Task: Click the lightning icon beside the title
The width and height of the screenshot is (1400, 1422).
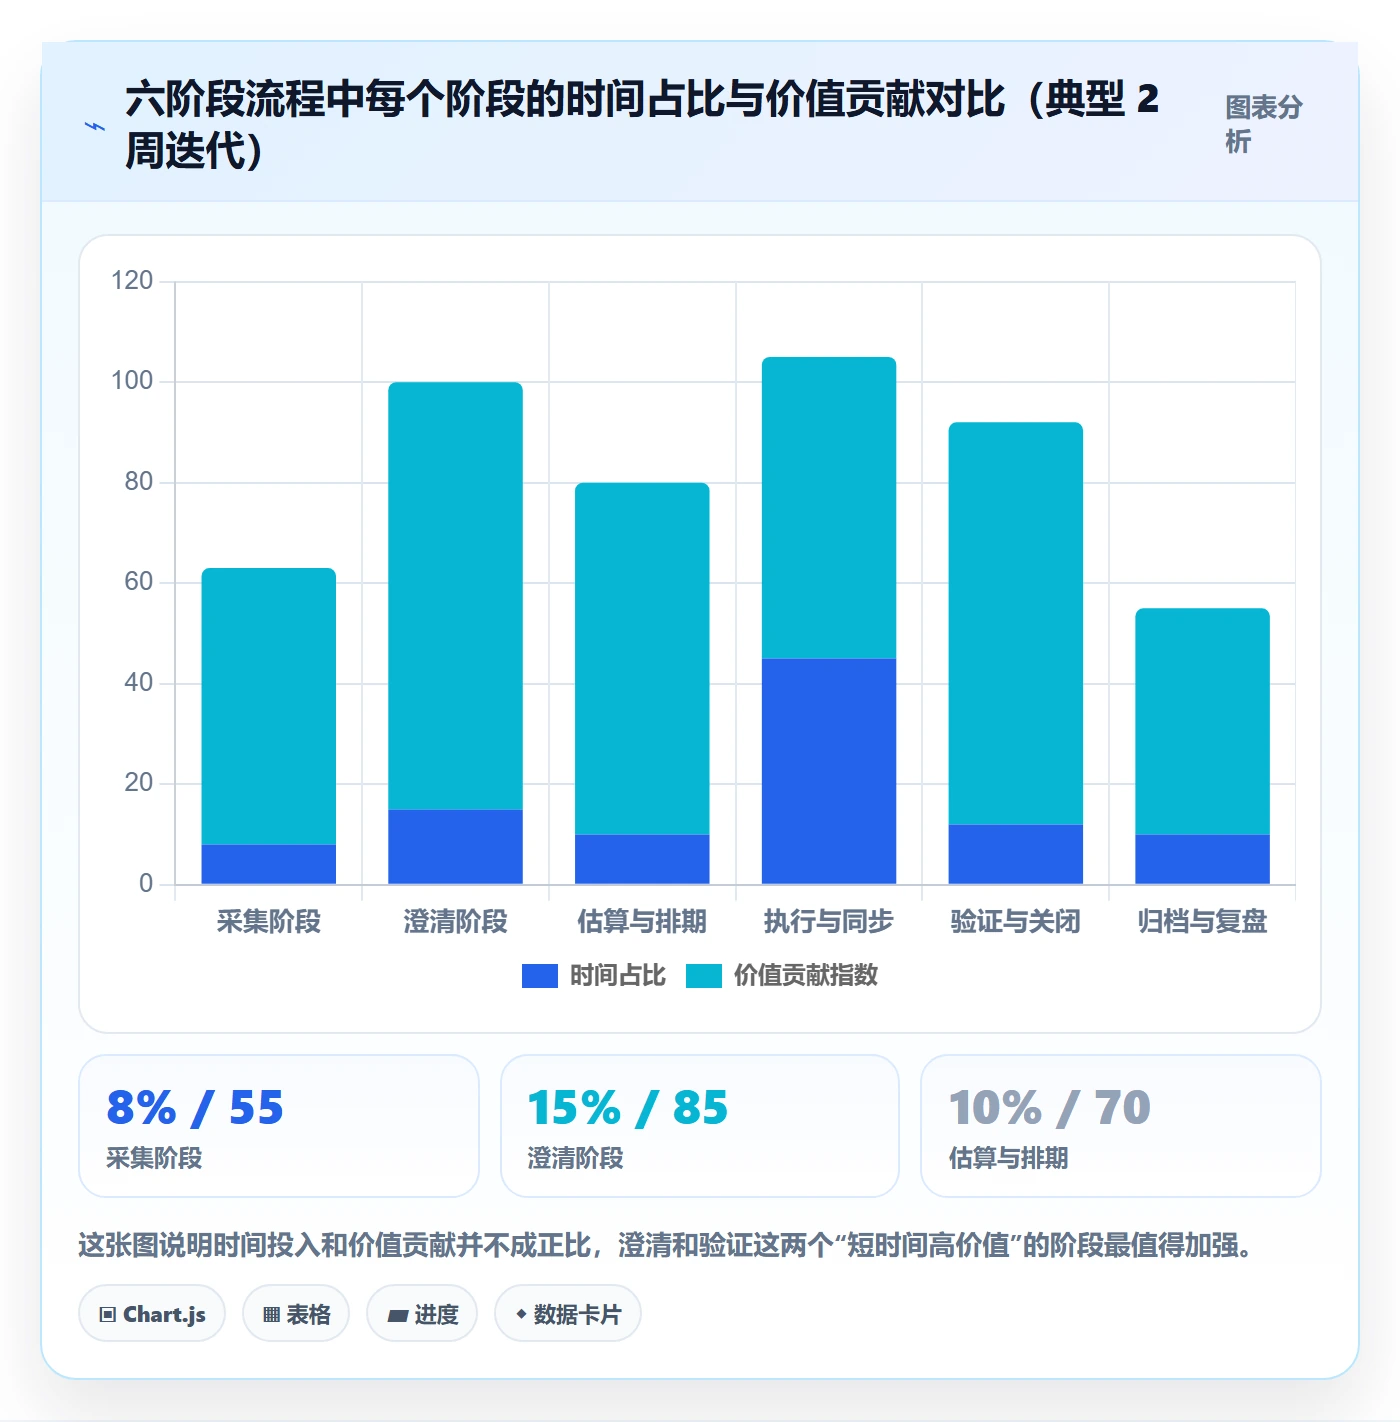Action: (x=95, y=126)
